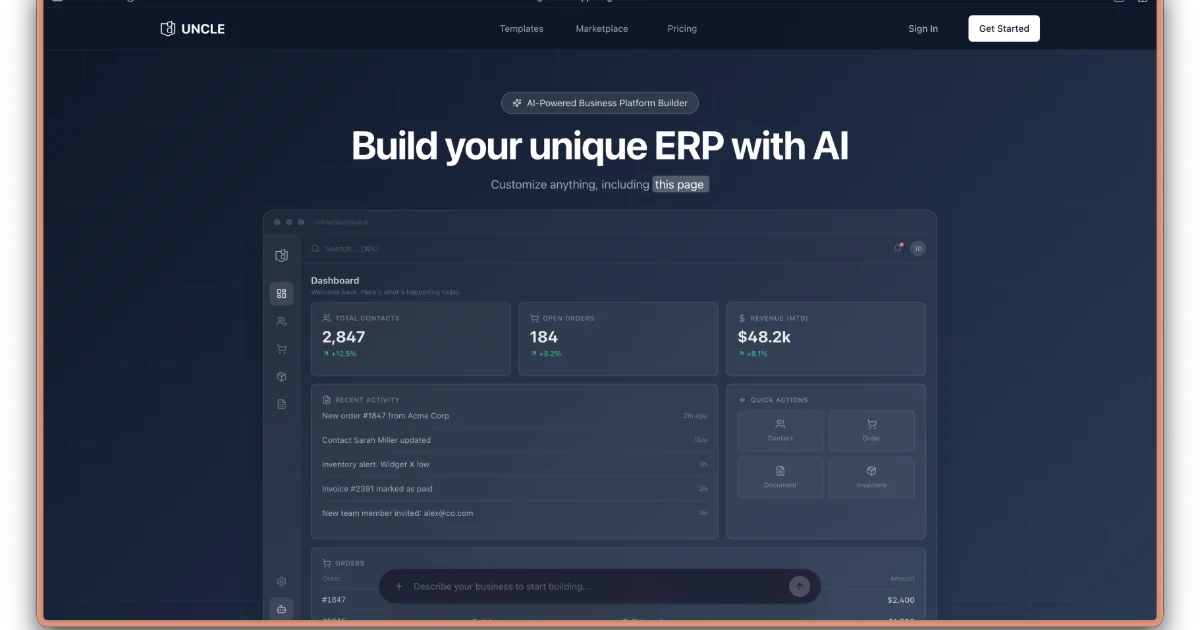
Task: Click the UNCLE logo in the header
Action: pos(192,29)
